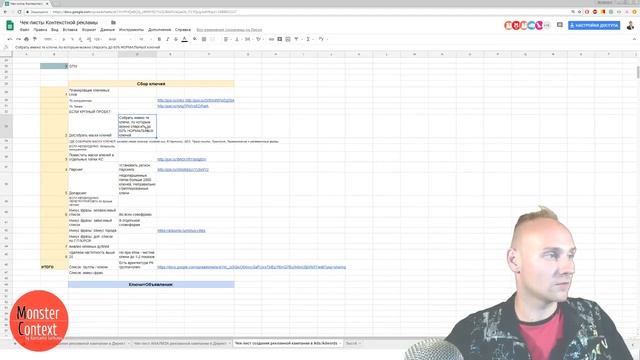Select the Сбор ключей header cell
The height and width of the screenshot is (360, 640).
click(151, 84)
